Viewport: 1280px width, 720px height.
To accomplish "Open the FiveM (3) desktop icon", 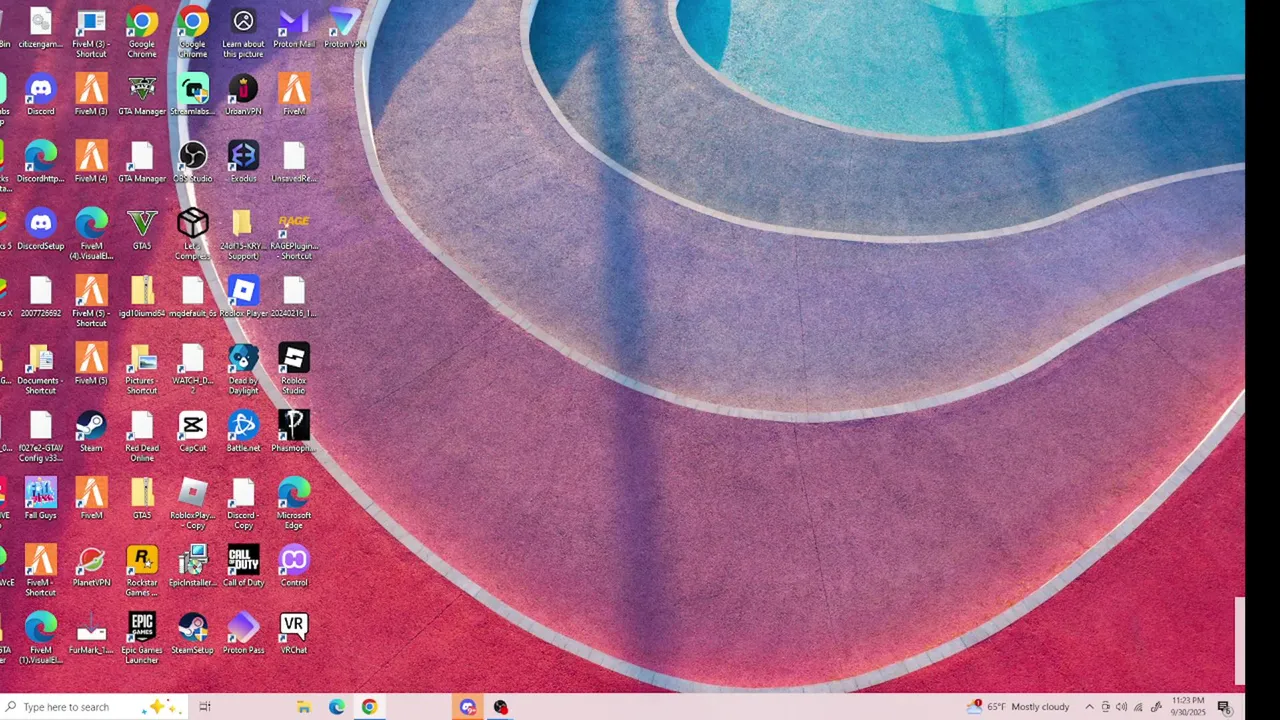I will (x=91, y=96).
